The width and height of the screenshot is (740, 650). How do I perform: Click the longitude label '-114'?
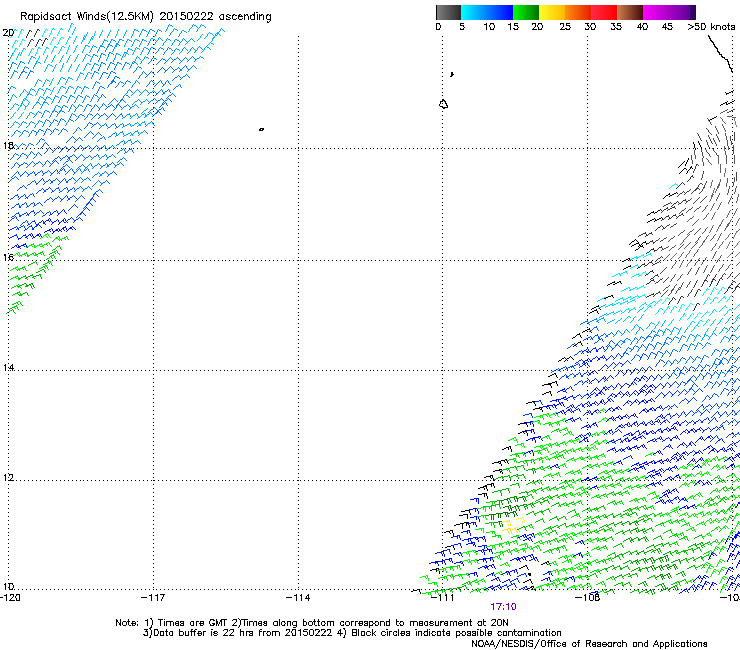pos(298,598)
